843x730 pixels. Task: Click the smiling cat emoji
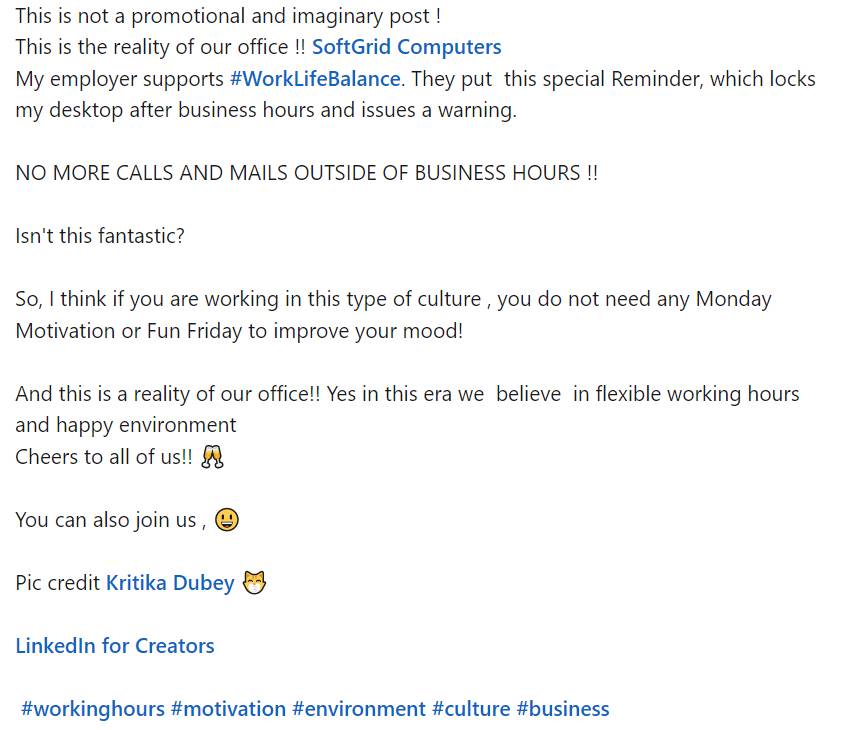[x=254, y=583]
